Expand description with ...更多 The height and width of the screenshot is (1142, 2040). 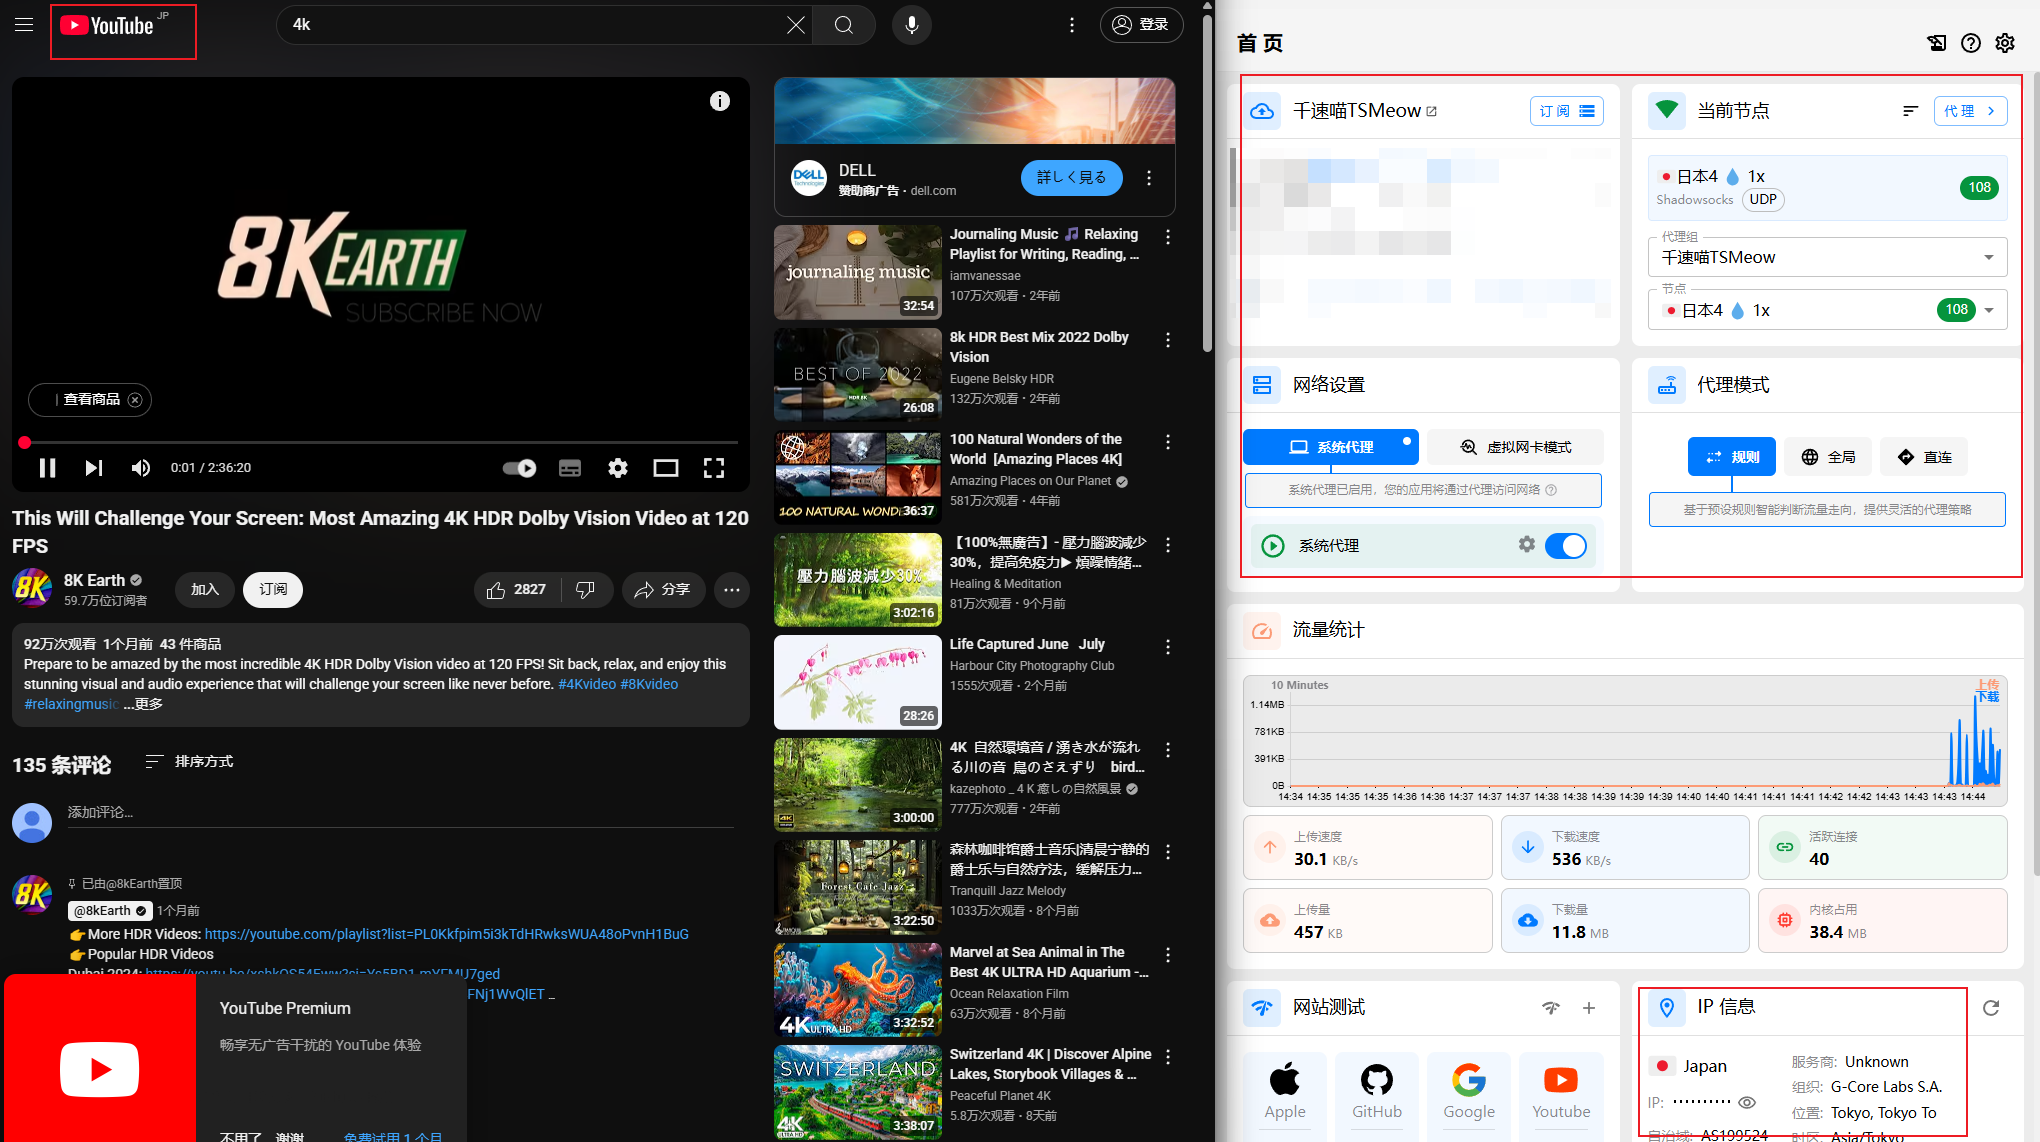tap(143, 704)
